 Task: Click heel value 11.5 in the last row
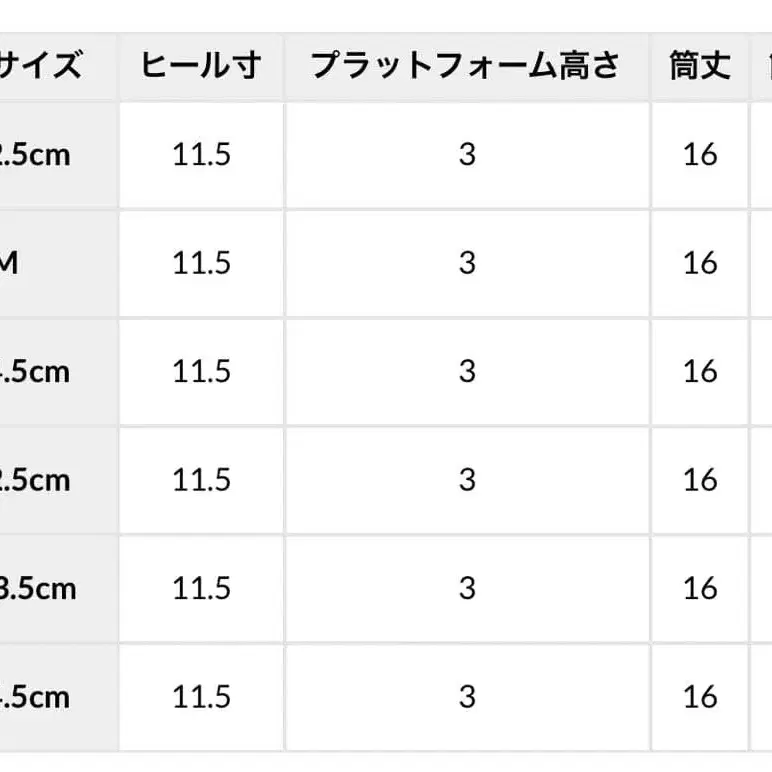(201, 697)
